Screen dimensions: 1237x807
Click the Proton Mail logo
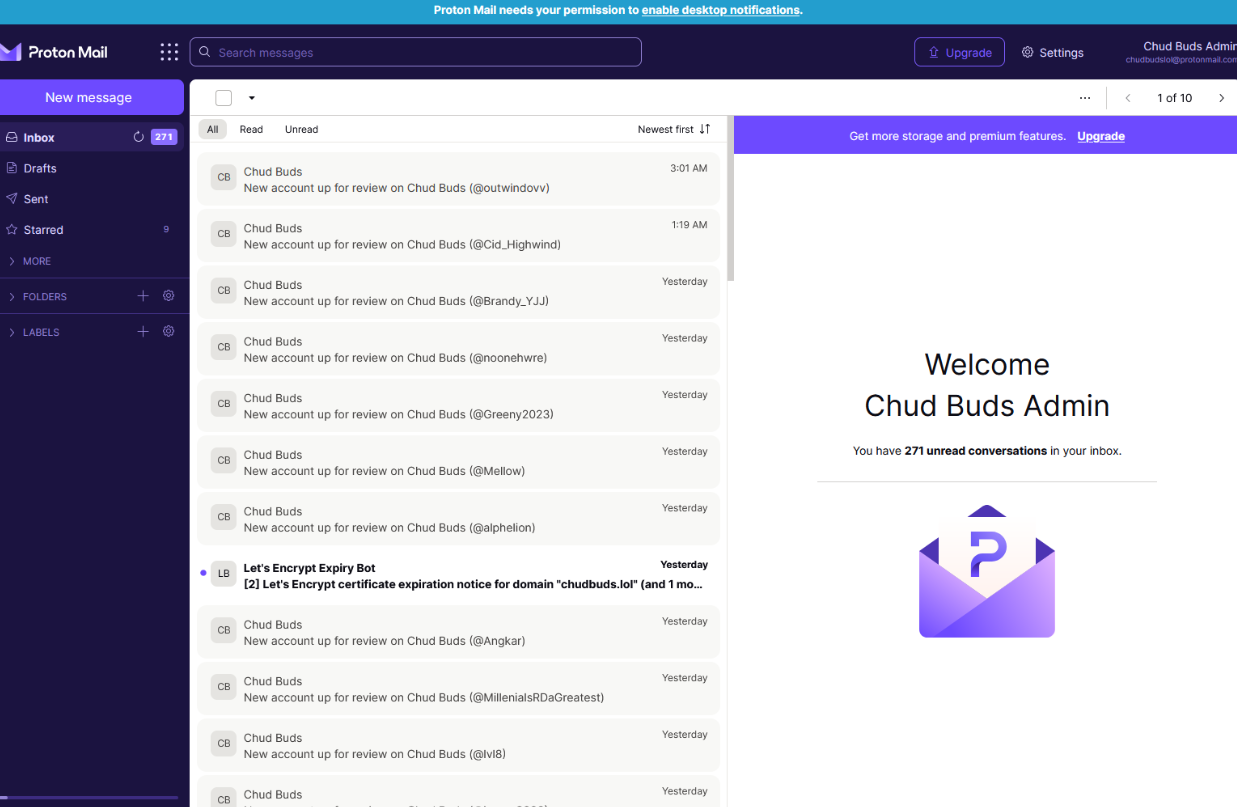[54, 52]
